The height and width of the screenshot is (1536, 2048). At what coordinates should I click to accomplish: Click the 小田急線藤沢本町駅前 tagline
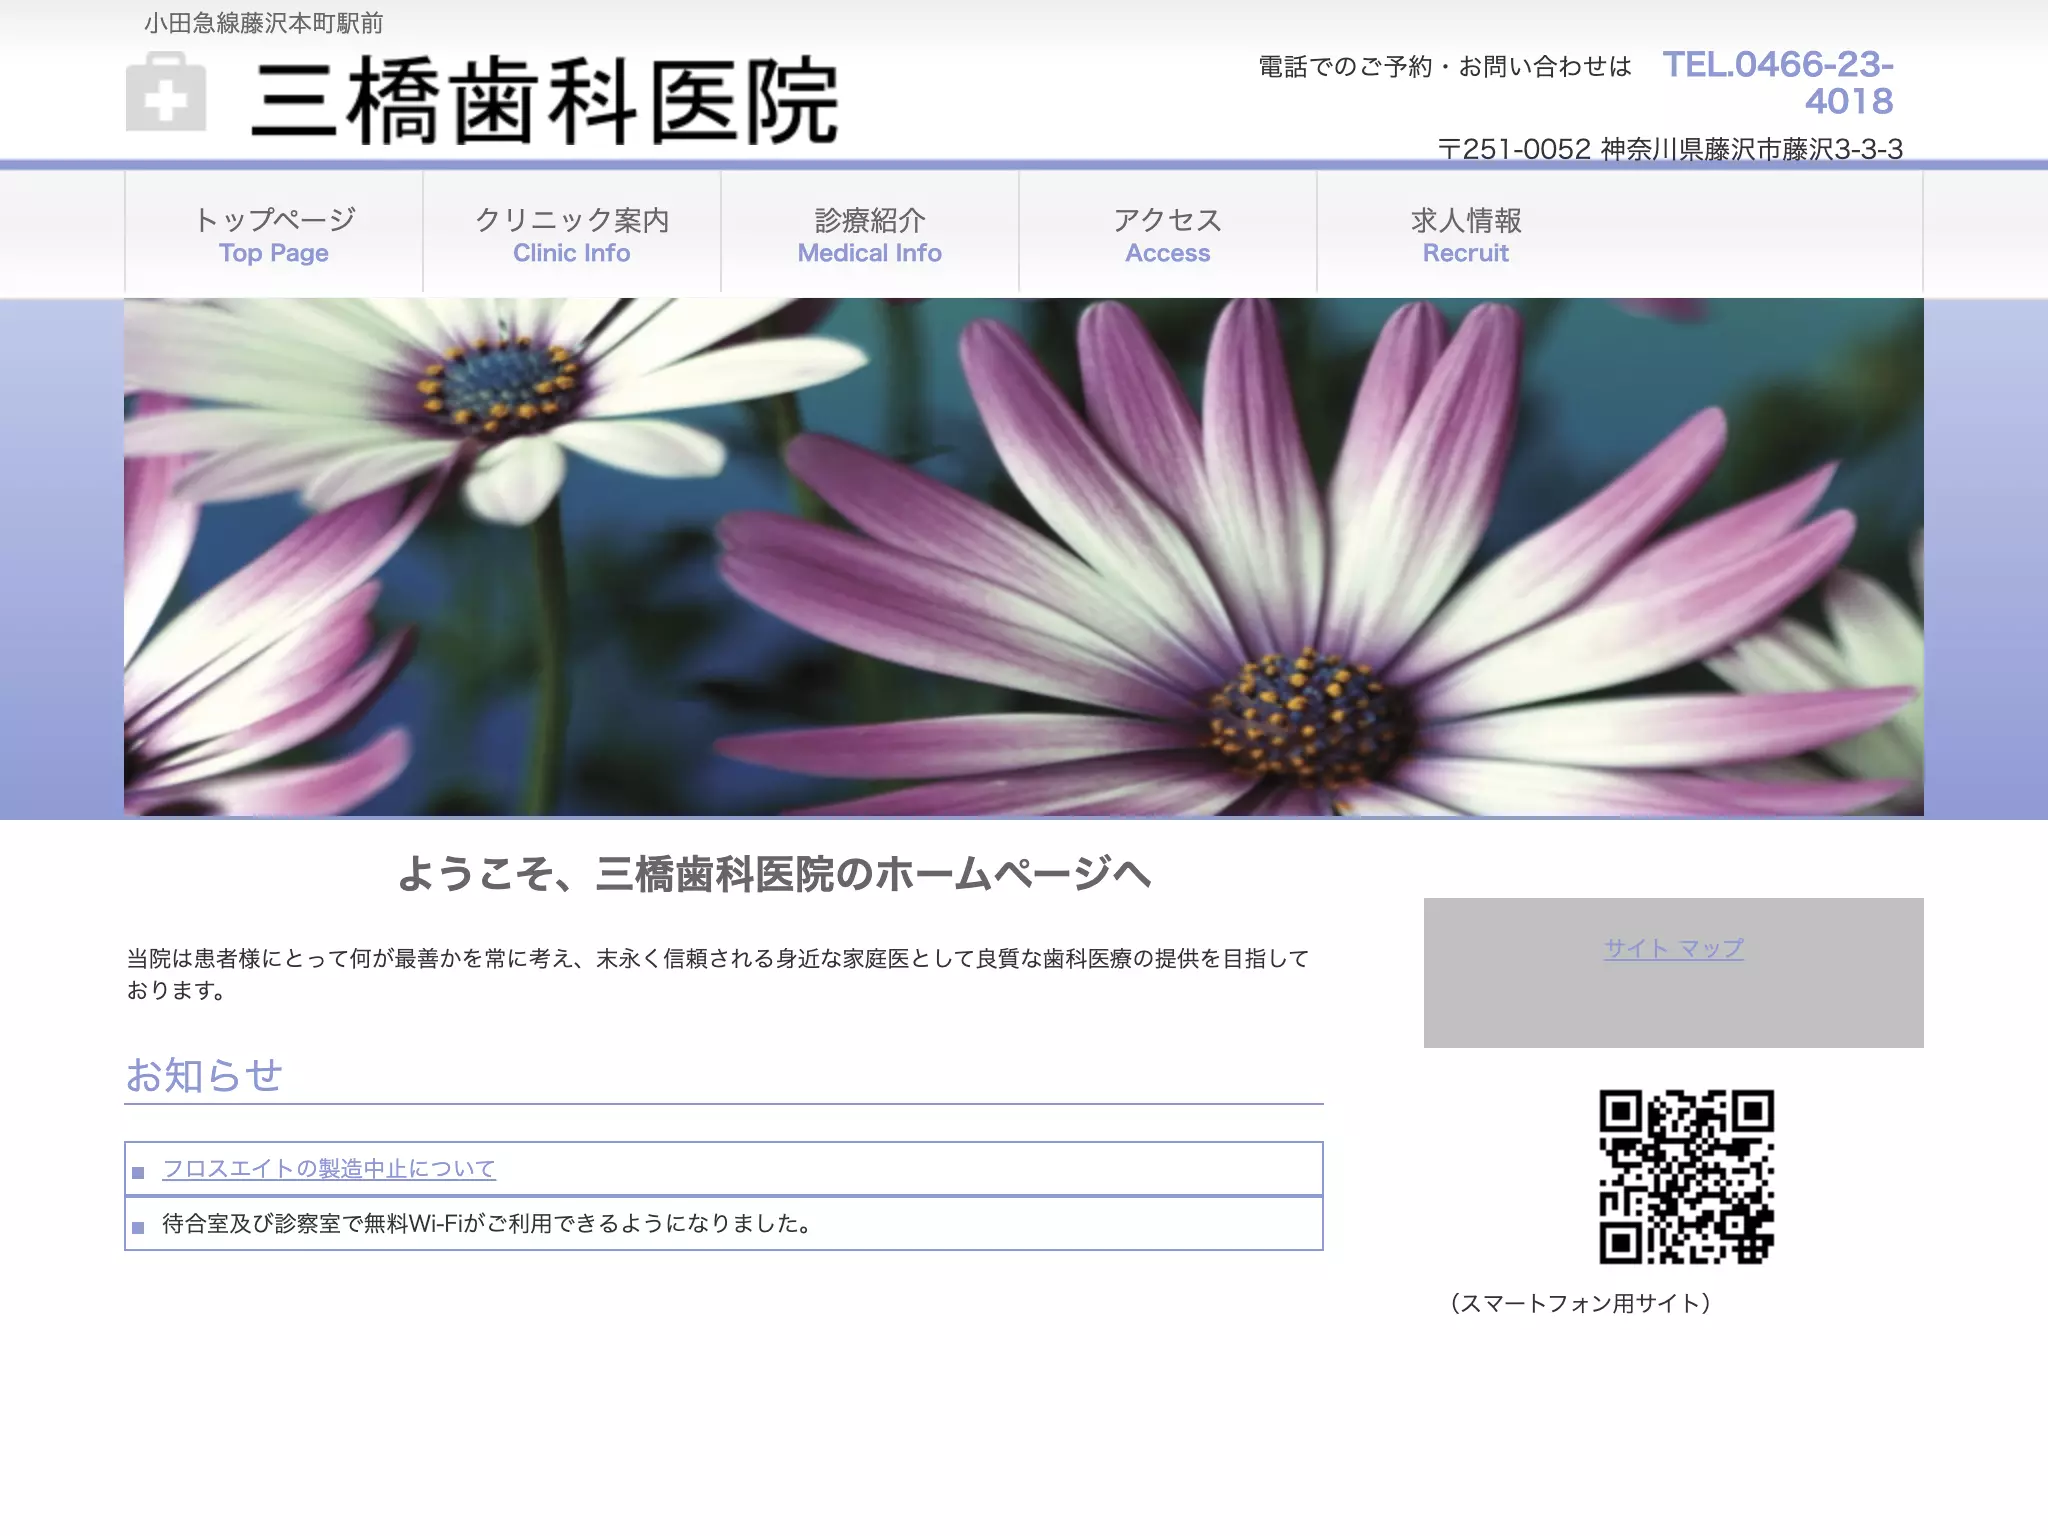coord(264,23)
